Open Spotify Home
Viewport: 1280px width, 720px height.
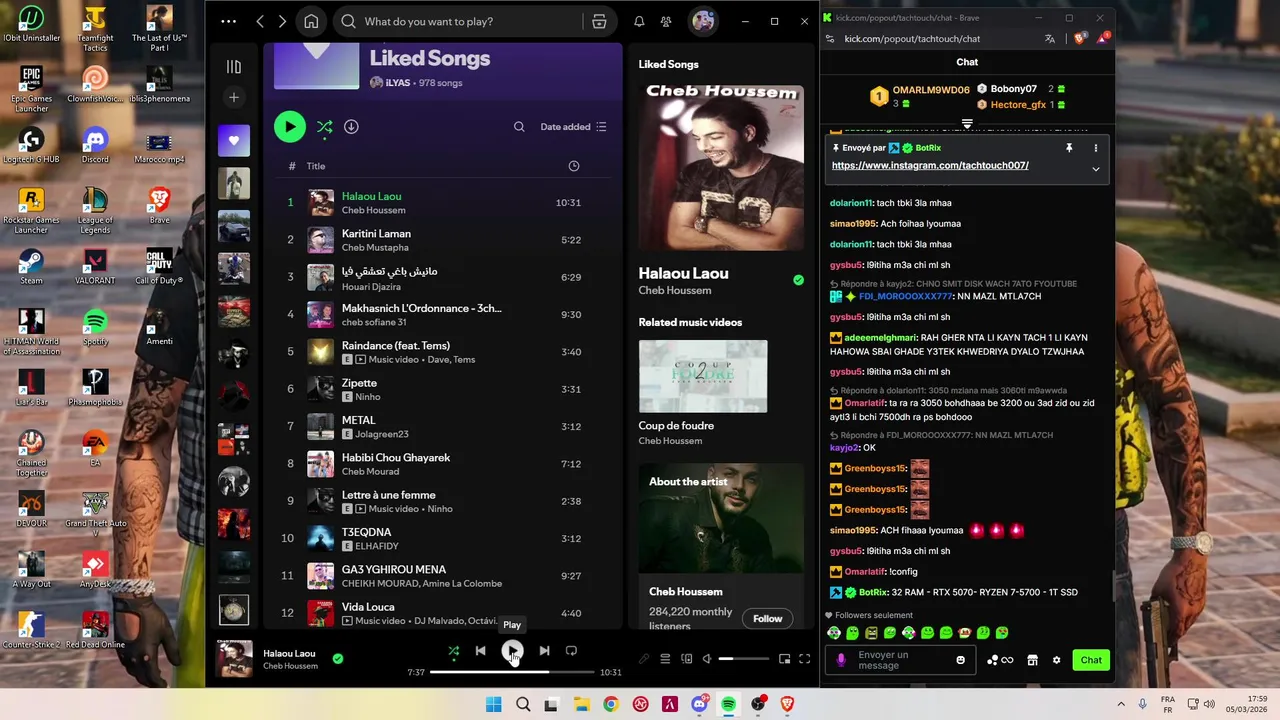coord(311,21)
